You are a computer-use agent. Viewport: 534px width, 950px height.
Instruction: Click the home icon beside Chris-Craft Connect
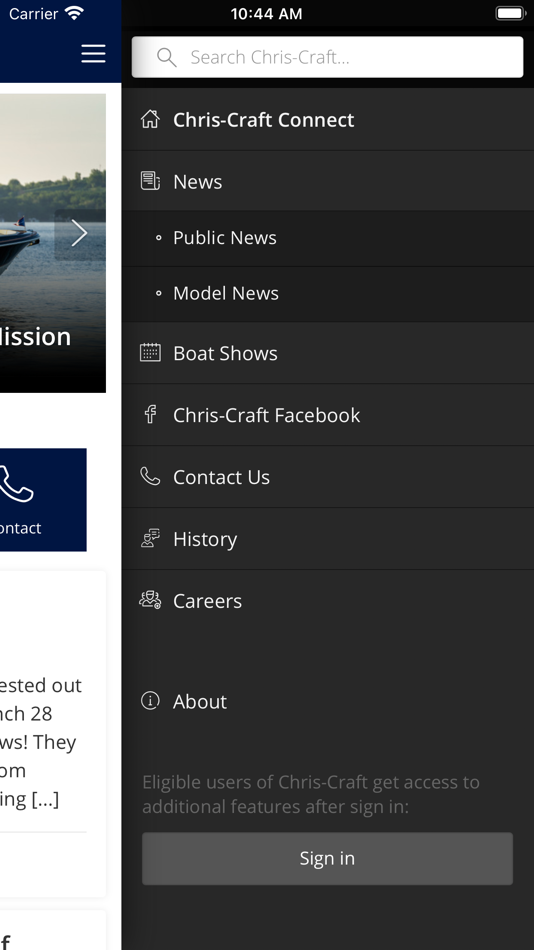150,119
